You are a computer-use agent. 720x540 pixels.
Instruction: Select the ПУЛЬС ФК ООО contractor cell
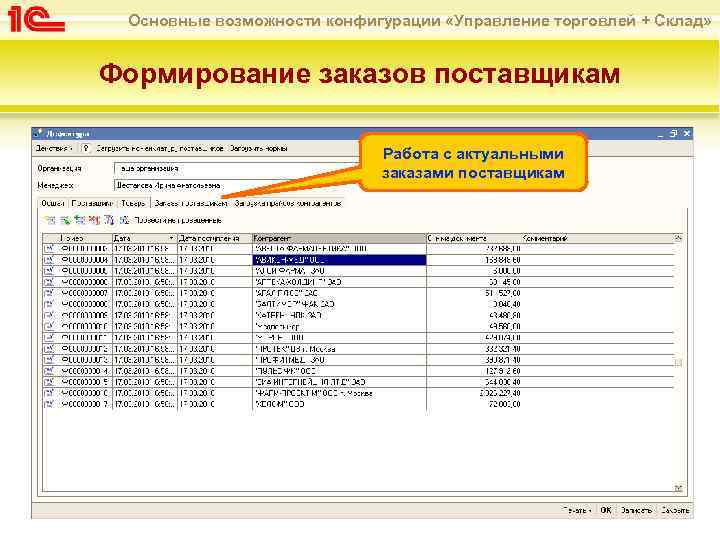[x=339, y=371]
